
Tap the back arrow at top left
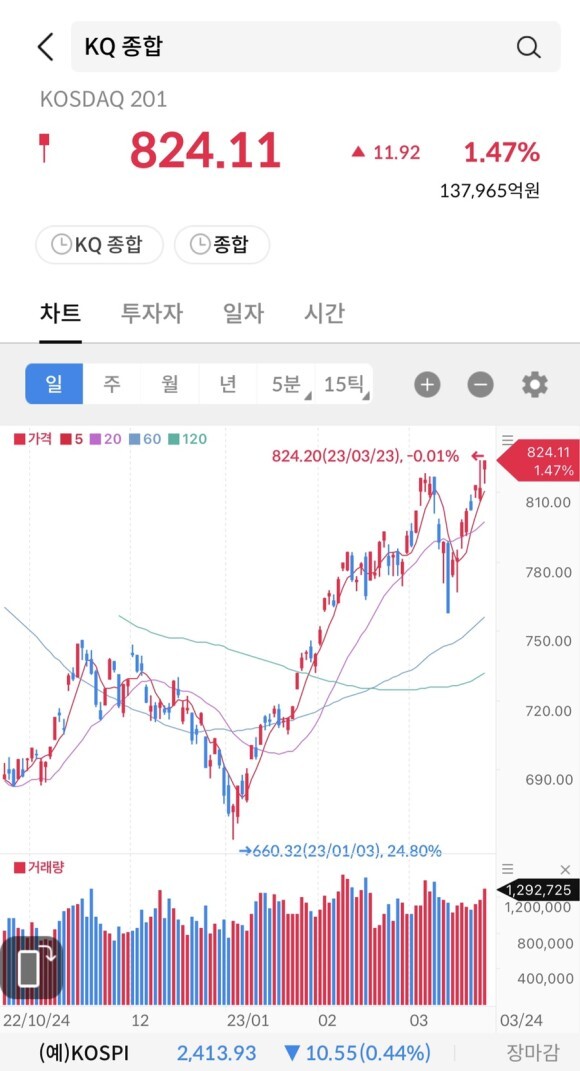pyautogui.click(x=43, y=46)
